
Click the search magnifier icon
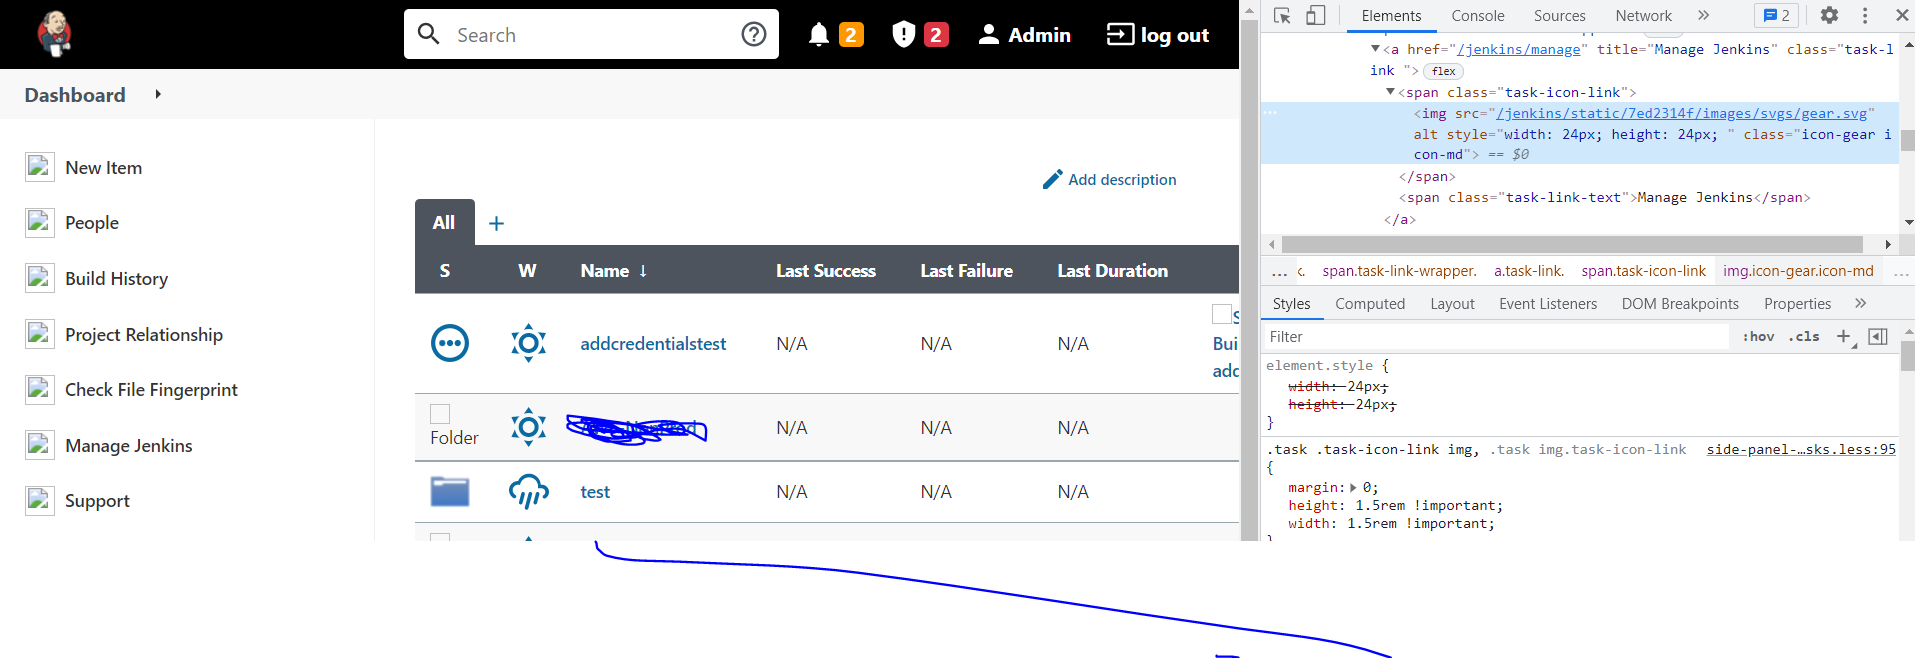pyautogui.click(x=429, y=34)
